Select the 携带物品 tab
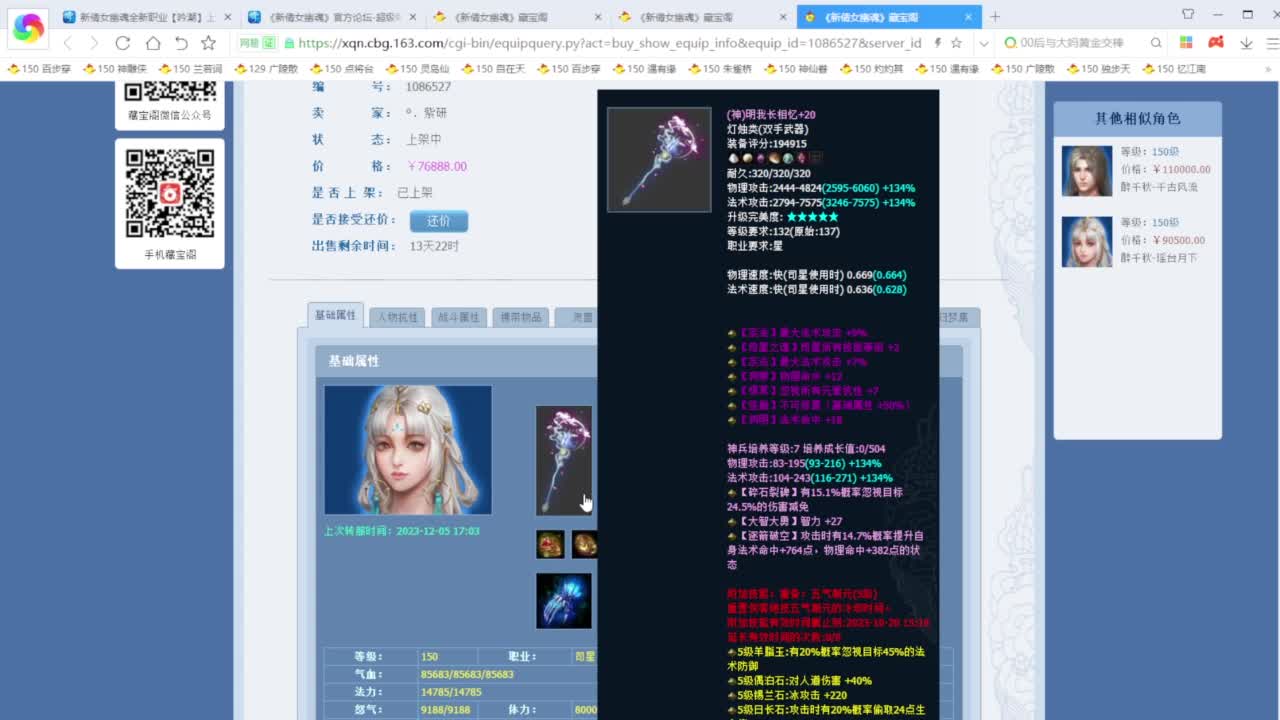This screenshot has height=720, width=1280. [521, 317]
